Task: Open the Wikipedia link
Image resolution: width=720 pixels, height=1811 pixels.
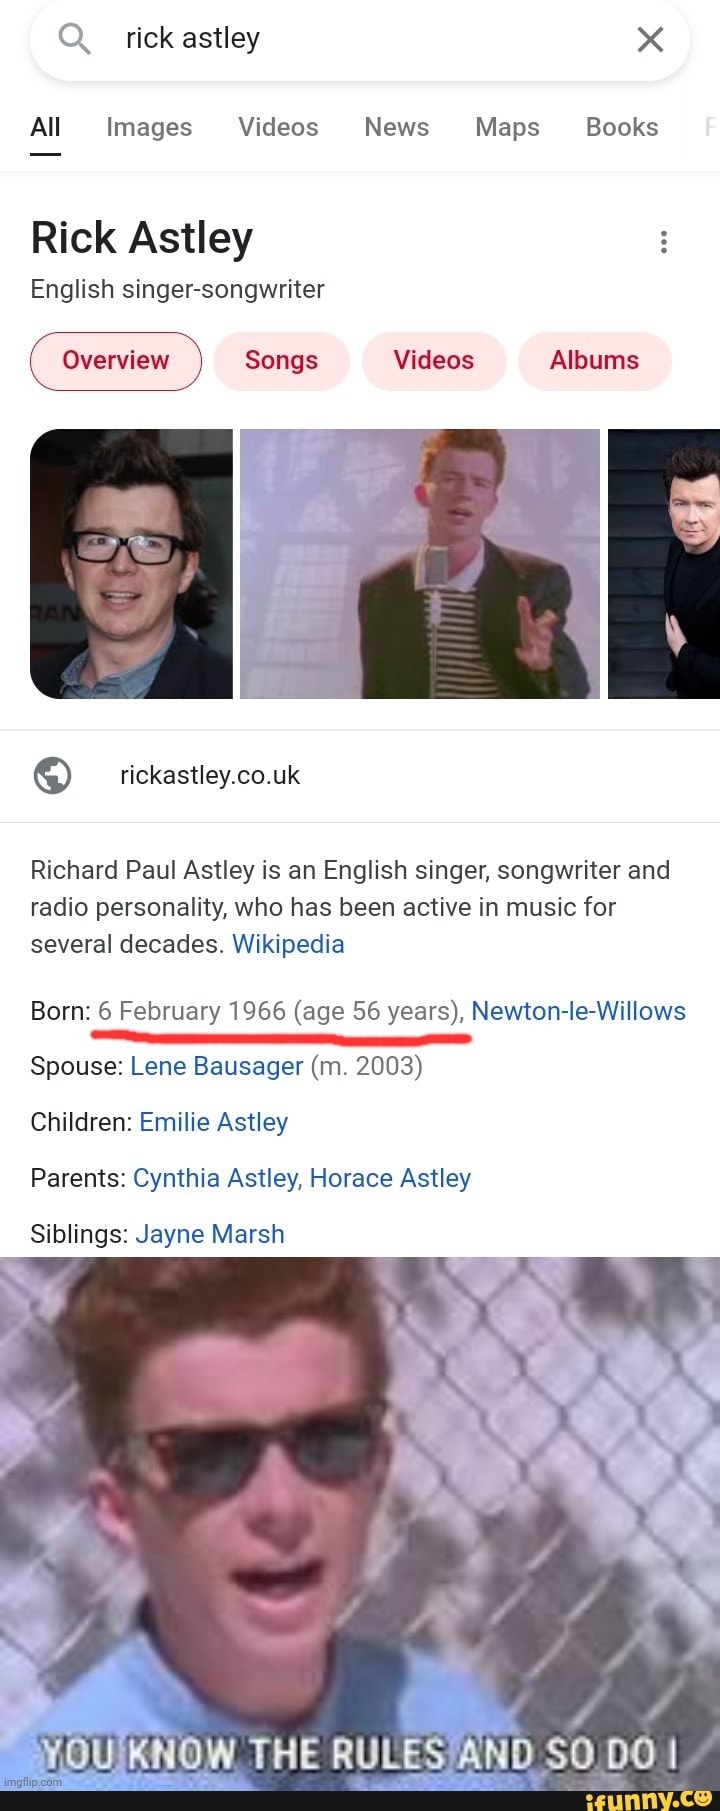Action: point(288,944)
